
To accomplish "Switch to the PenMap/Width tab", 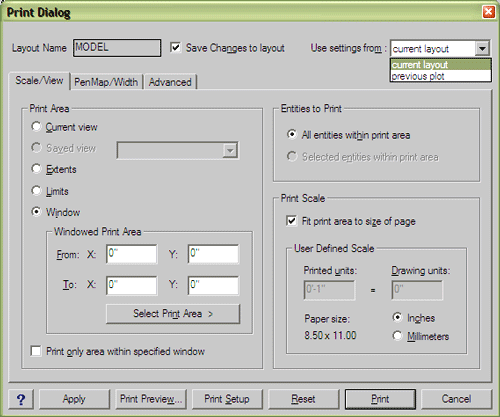I will [x=106, y=82].
